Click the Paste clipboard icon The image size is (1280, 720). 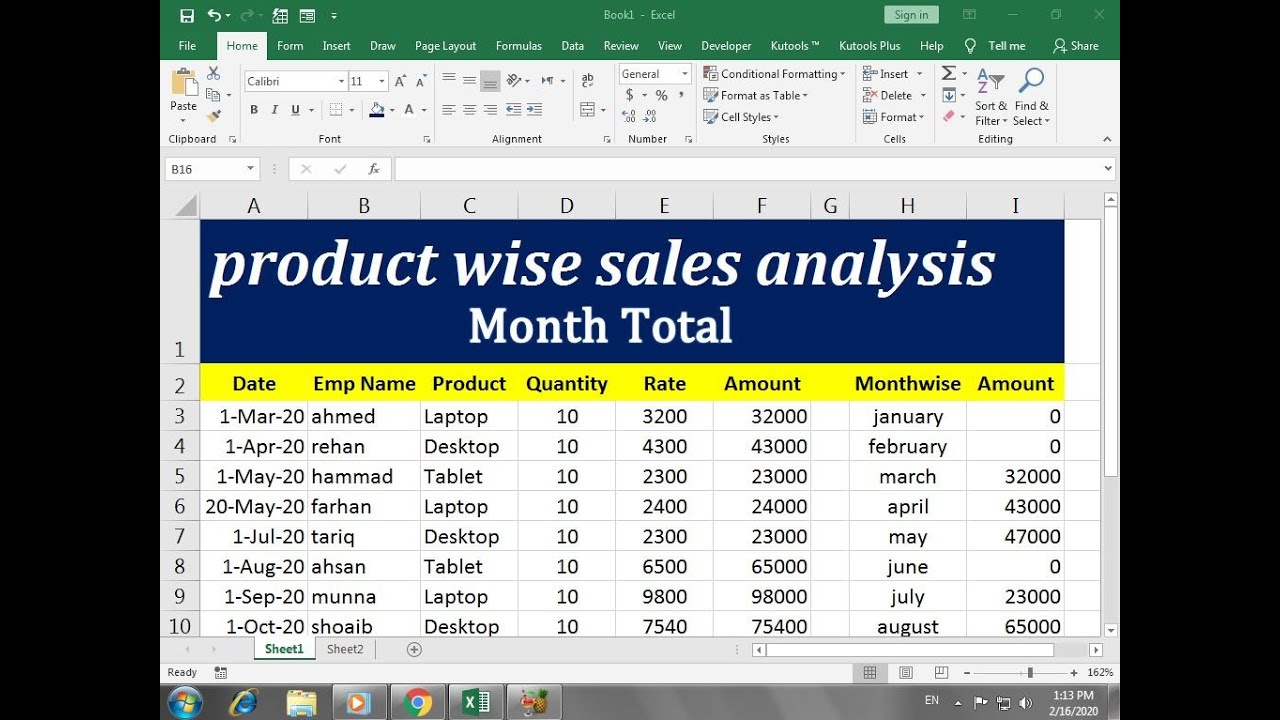point(184,83)
